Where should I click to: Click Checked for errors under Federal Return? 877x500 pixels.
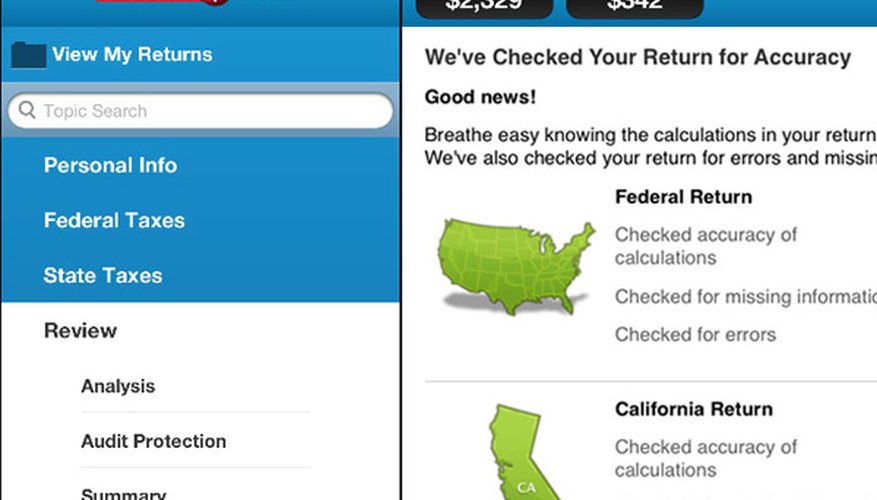[x=695, y=334]
